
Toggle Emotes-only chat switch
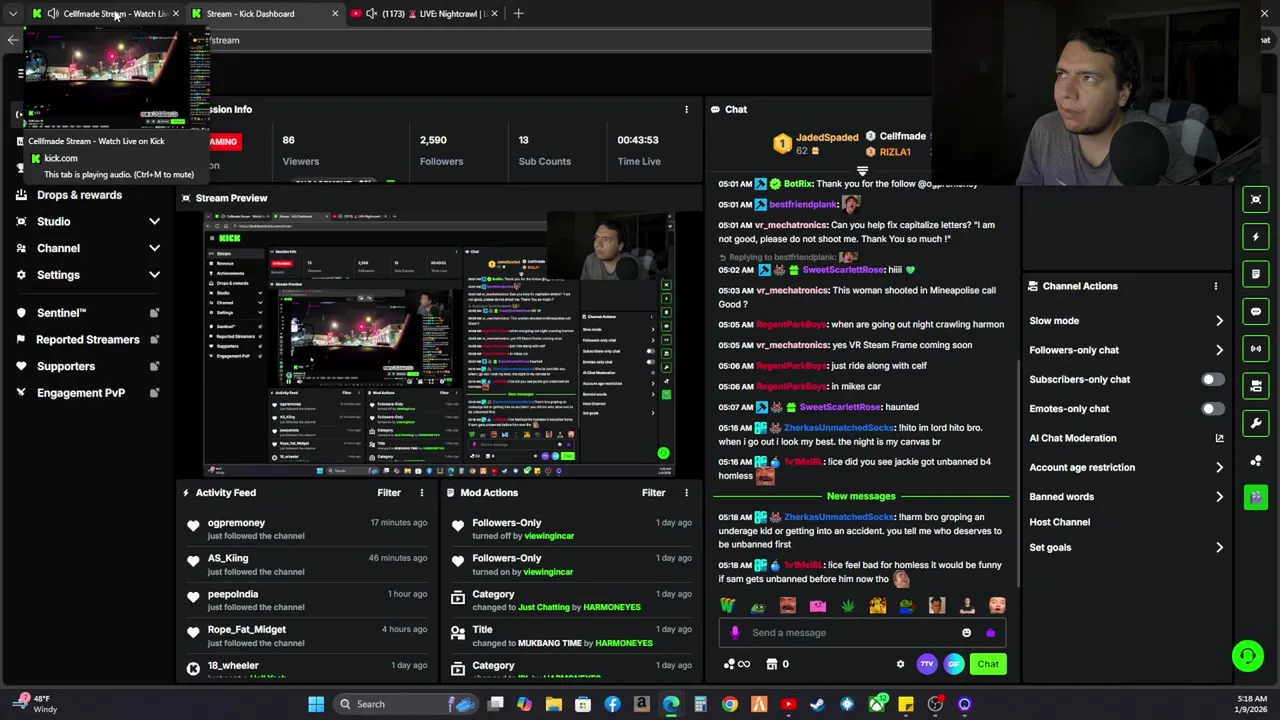coord(1211,408)
